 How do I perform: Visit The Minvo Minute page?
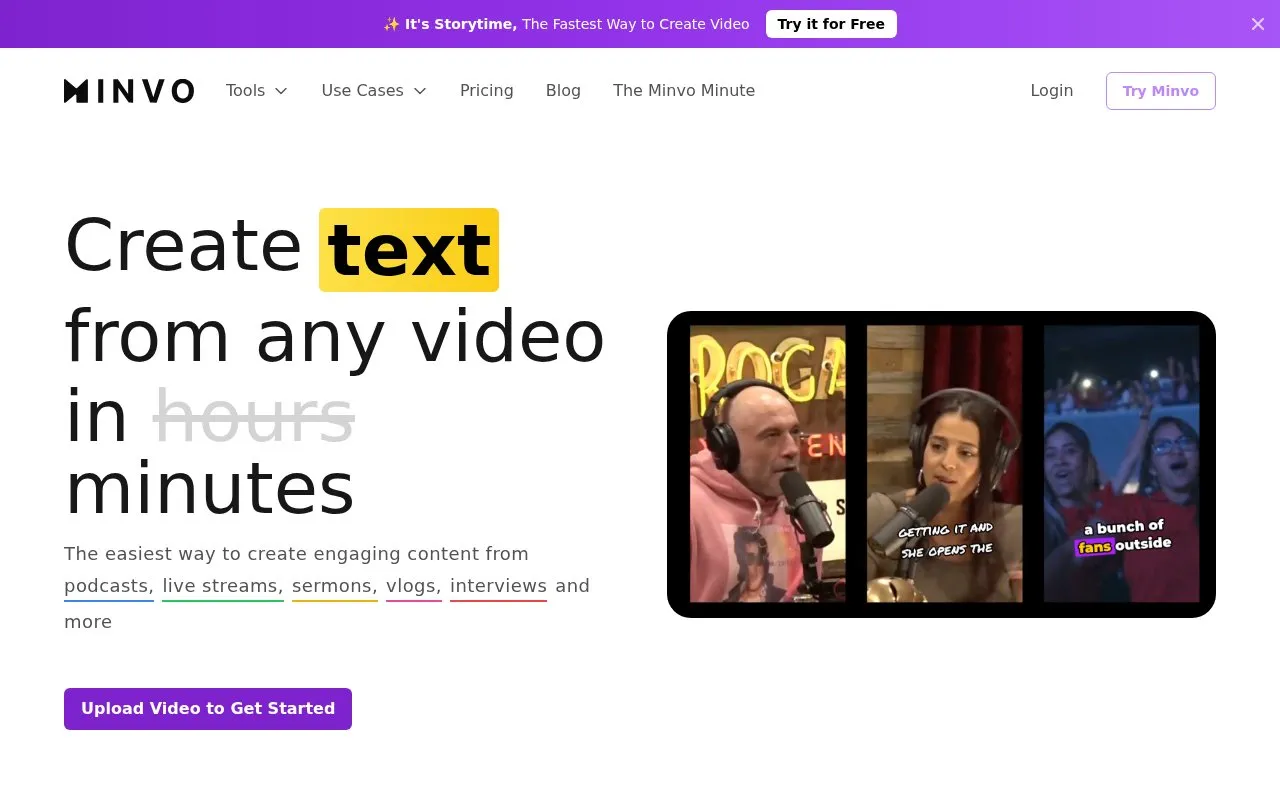pos(684,91)
